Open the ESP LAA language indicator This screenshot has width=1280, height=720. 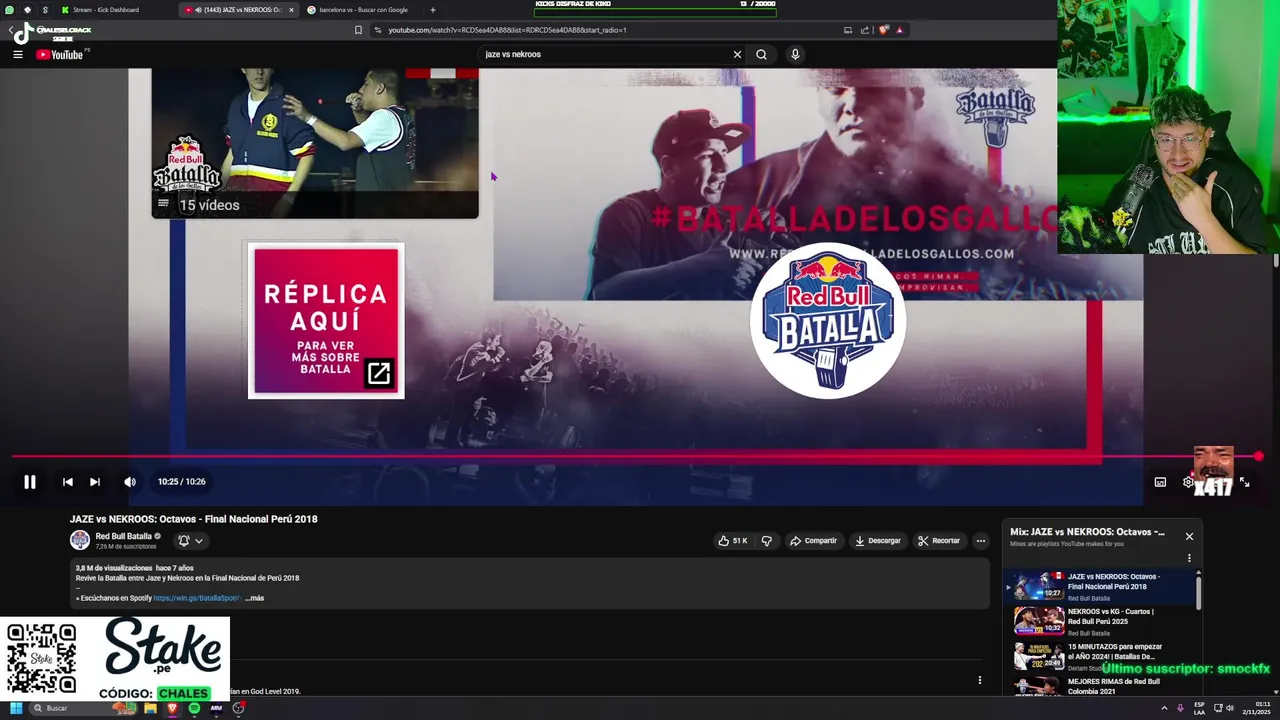coord(1199,708)
